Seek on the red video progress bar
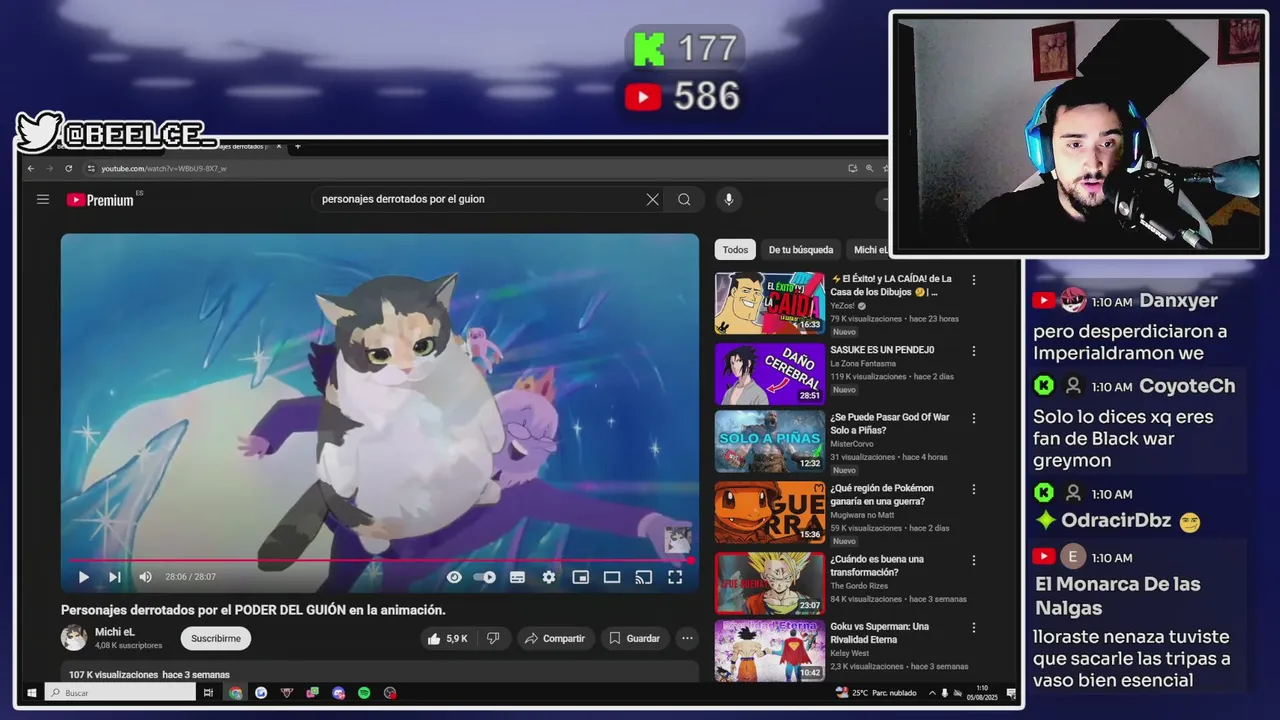Viewport: 1280px width, 720px height. (380, 560)
